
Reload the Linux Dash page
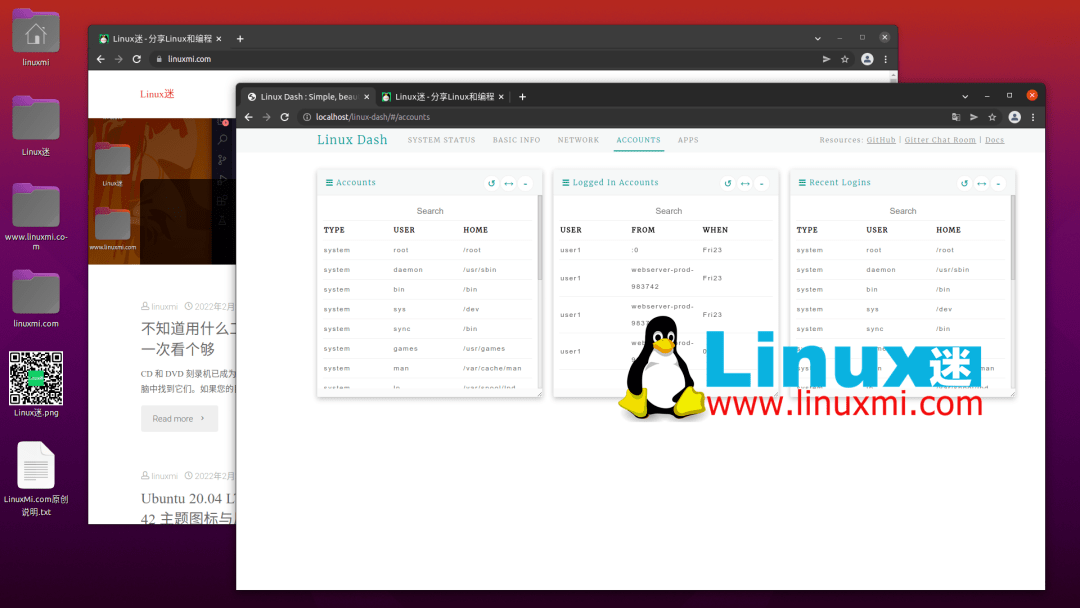tap(285, 116)
